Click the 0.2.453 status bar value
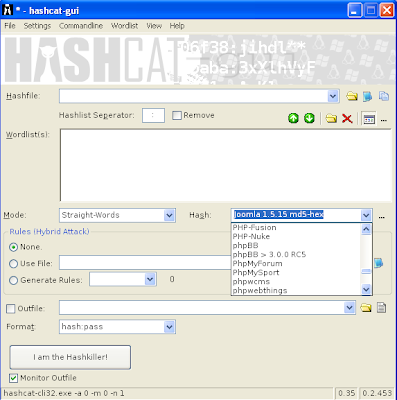 [377, 393]
